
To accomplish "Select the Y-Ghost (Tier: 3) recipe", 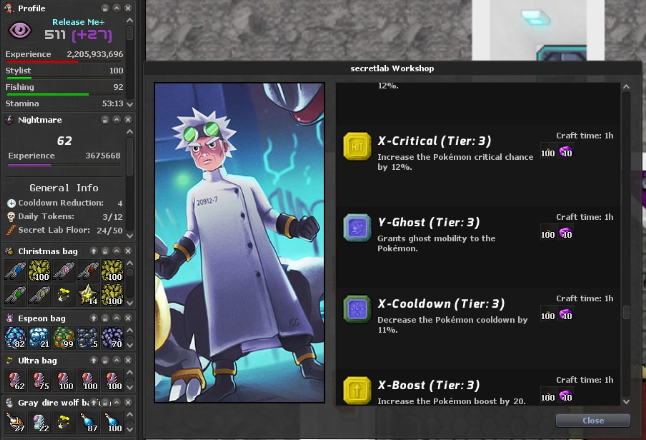I will tap(478, 247).
